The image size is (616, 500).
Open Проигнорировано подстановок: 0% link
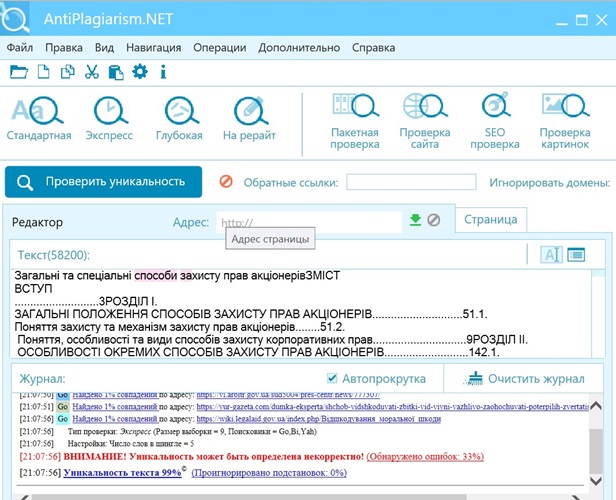(269, 473)
